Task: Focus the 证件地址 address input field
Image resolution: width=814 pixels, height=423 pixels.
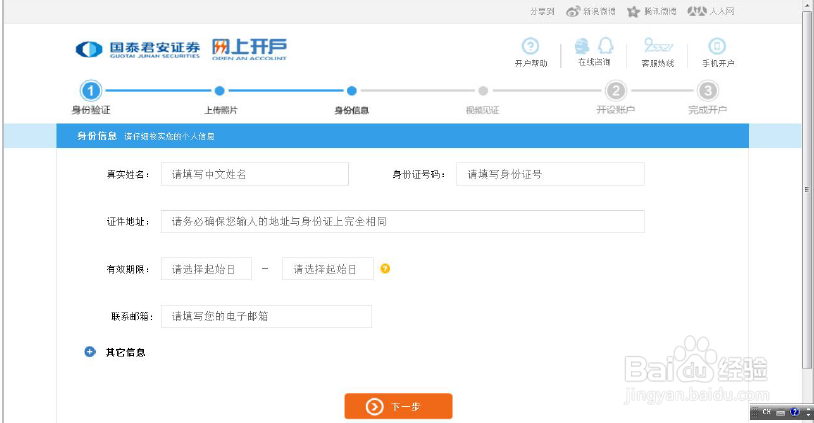Action: pyautogui.click(x=403, y=222)
